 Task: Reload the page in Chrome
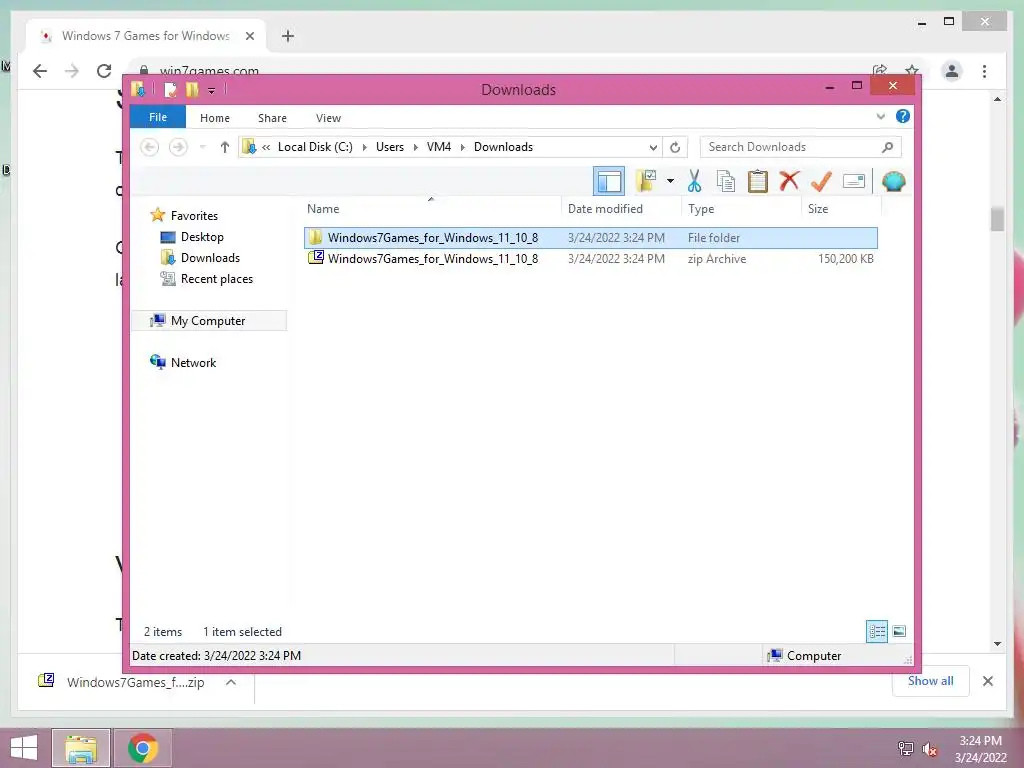click(x=104, y=71)
